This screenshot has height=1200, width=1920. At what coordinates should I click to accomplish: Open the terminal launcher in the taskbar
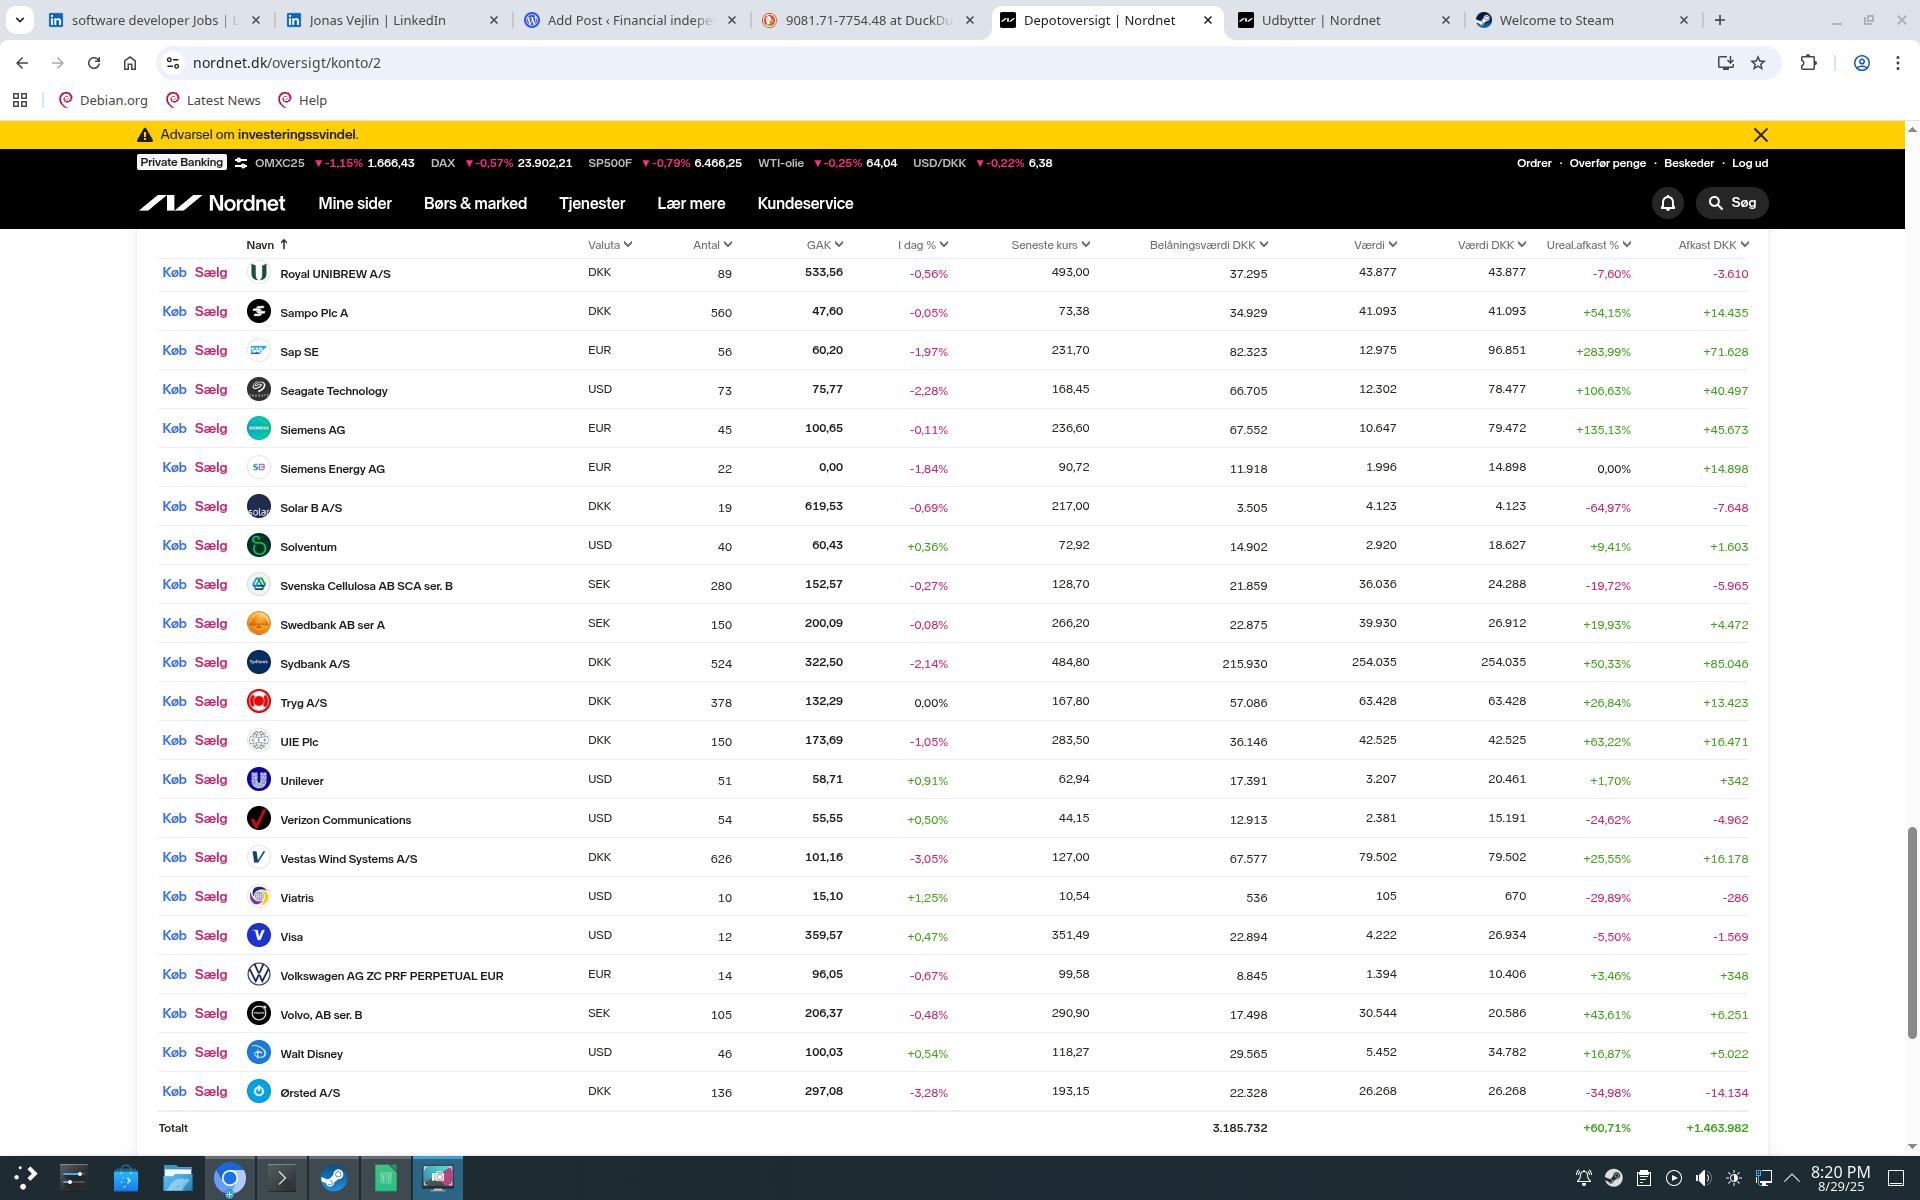(x=282, y=1178)
